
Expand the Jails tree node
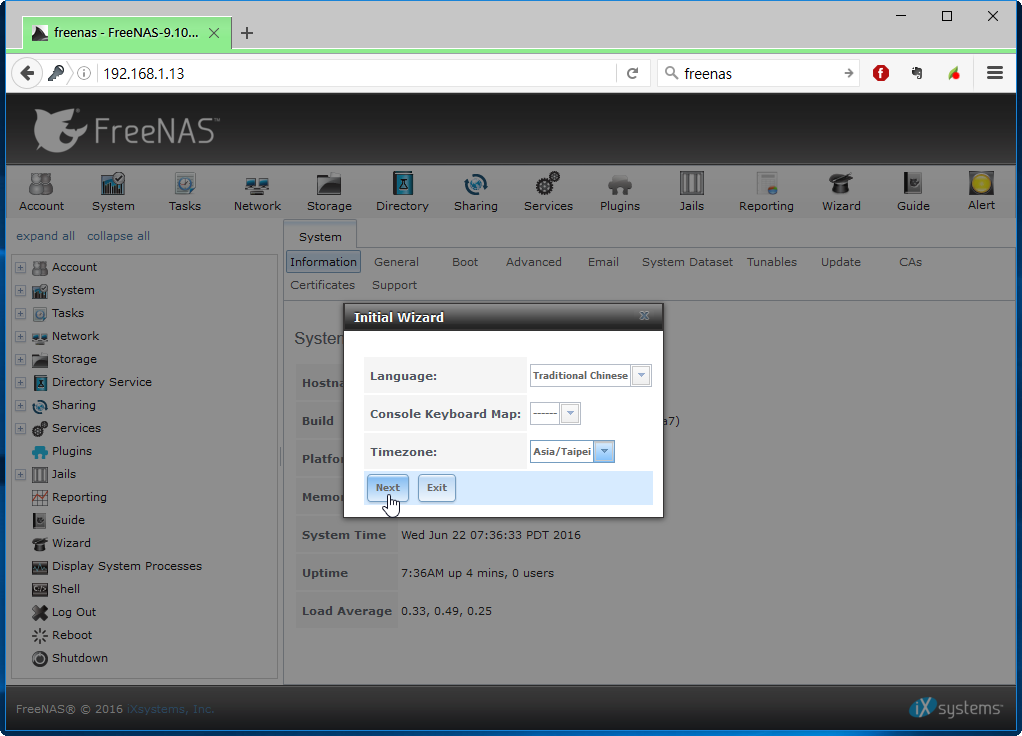[x=20, y=474]
